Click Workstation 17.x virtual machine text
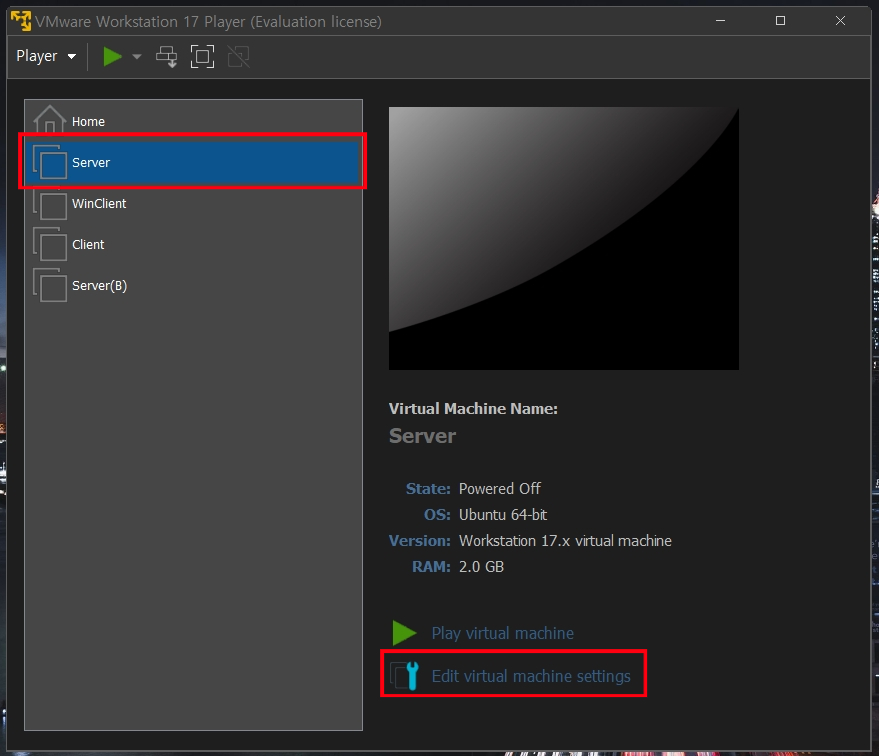879x756 pixels. [x=565, y=541]
